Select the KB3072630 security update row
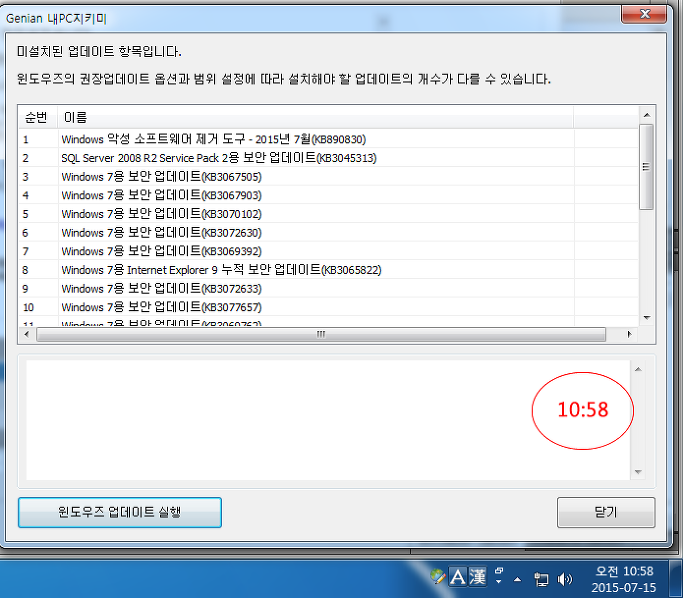The image size is (683, 598). (x=328, y=233)
